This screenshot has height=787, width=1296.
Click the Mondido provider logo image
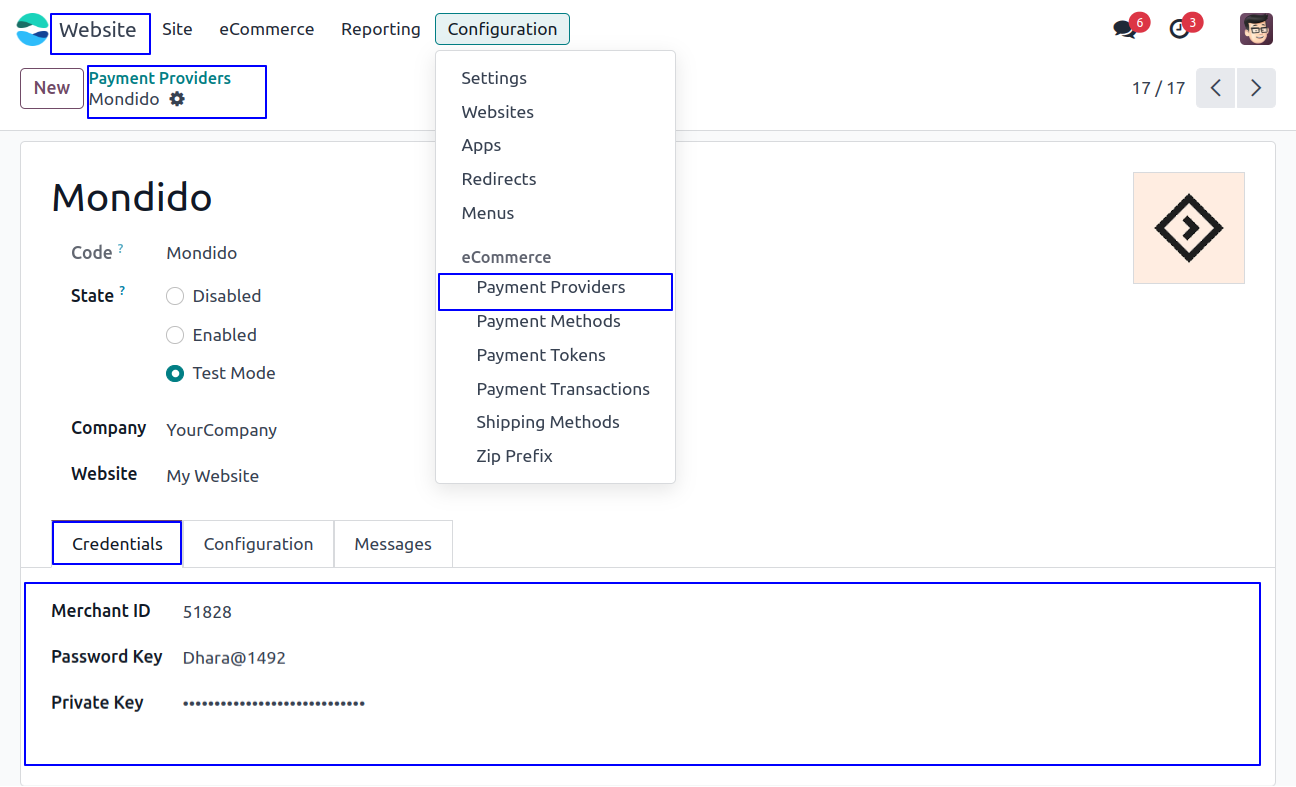click(1188, 228)
